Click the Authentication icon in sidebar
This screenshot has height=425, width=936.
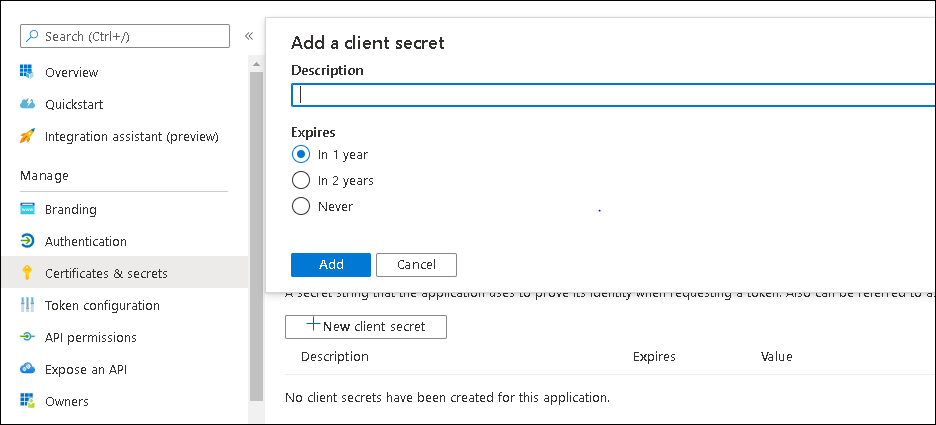tap(27, 241)
